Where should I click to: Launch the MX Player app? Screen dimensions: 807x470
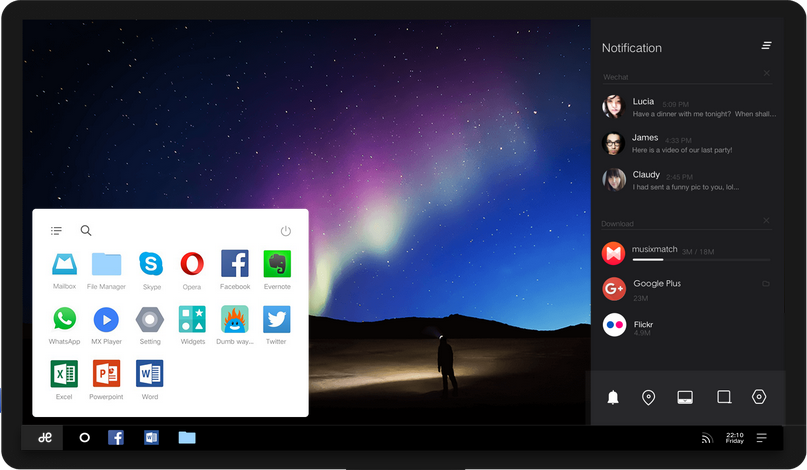click(x=106, y=320)
